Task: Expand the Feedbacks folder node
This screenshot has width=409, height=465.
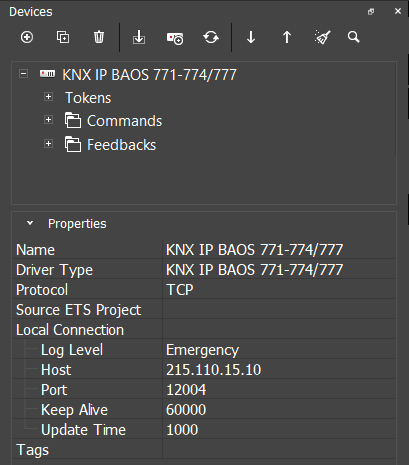Action: coord(48,144)
